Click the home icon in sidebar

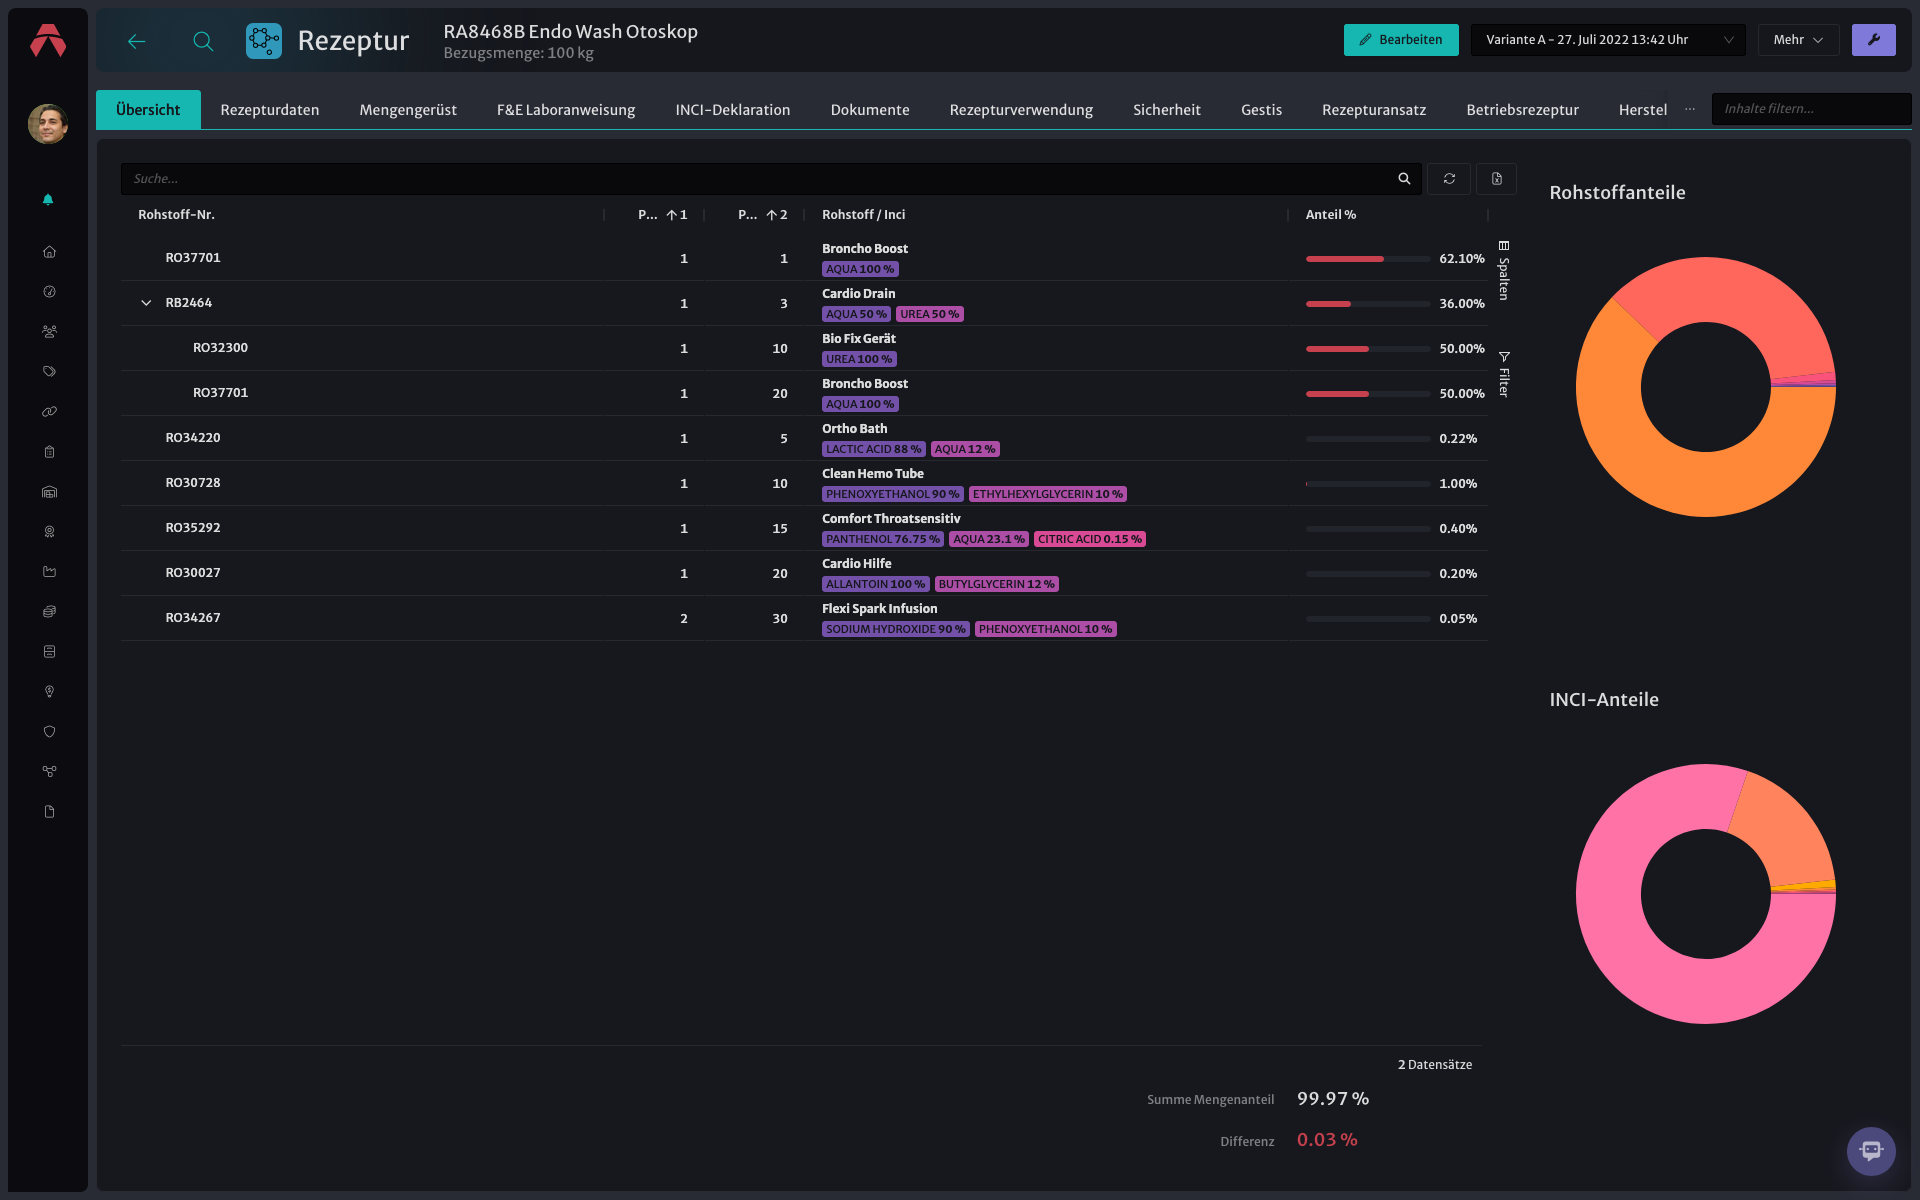point(49,252)
